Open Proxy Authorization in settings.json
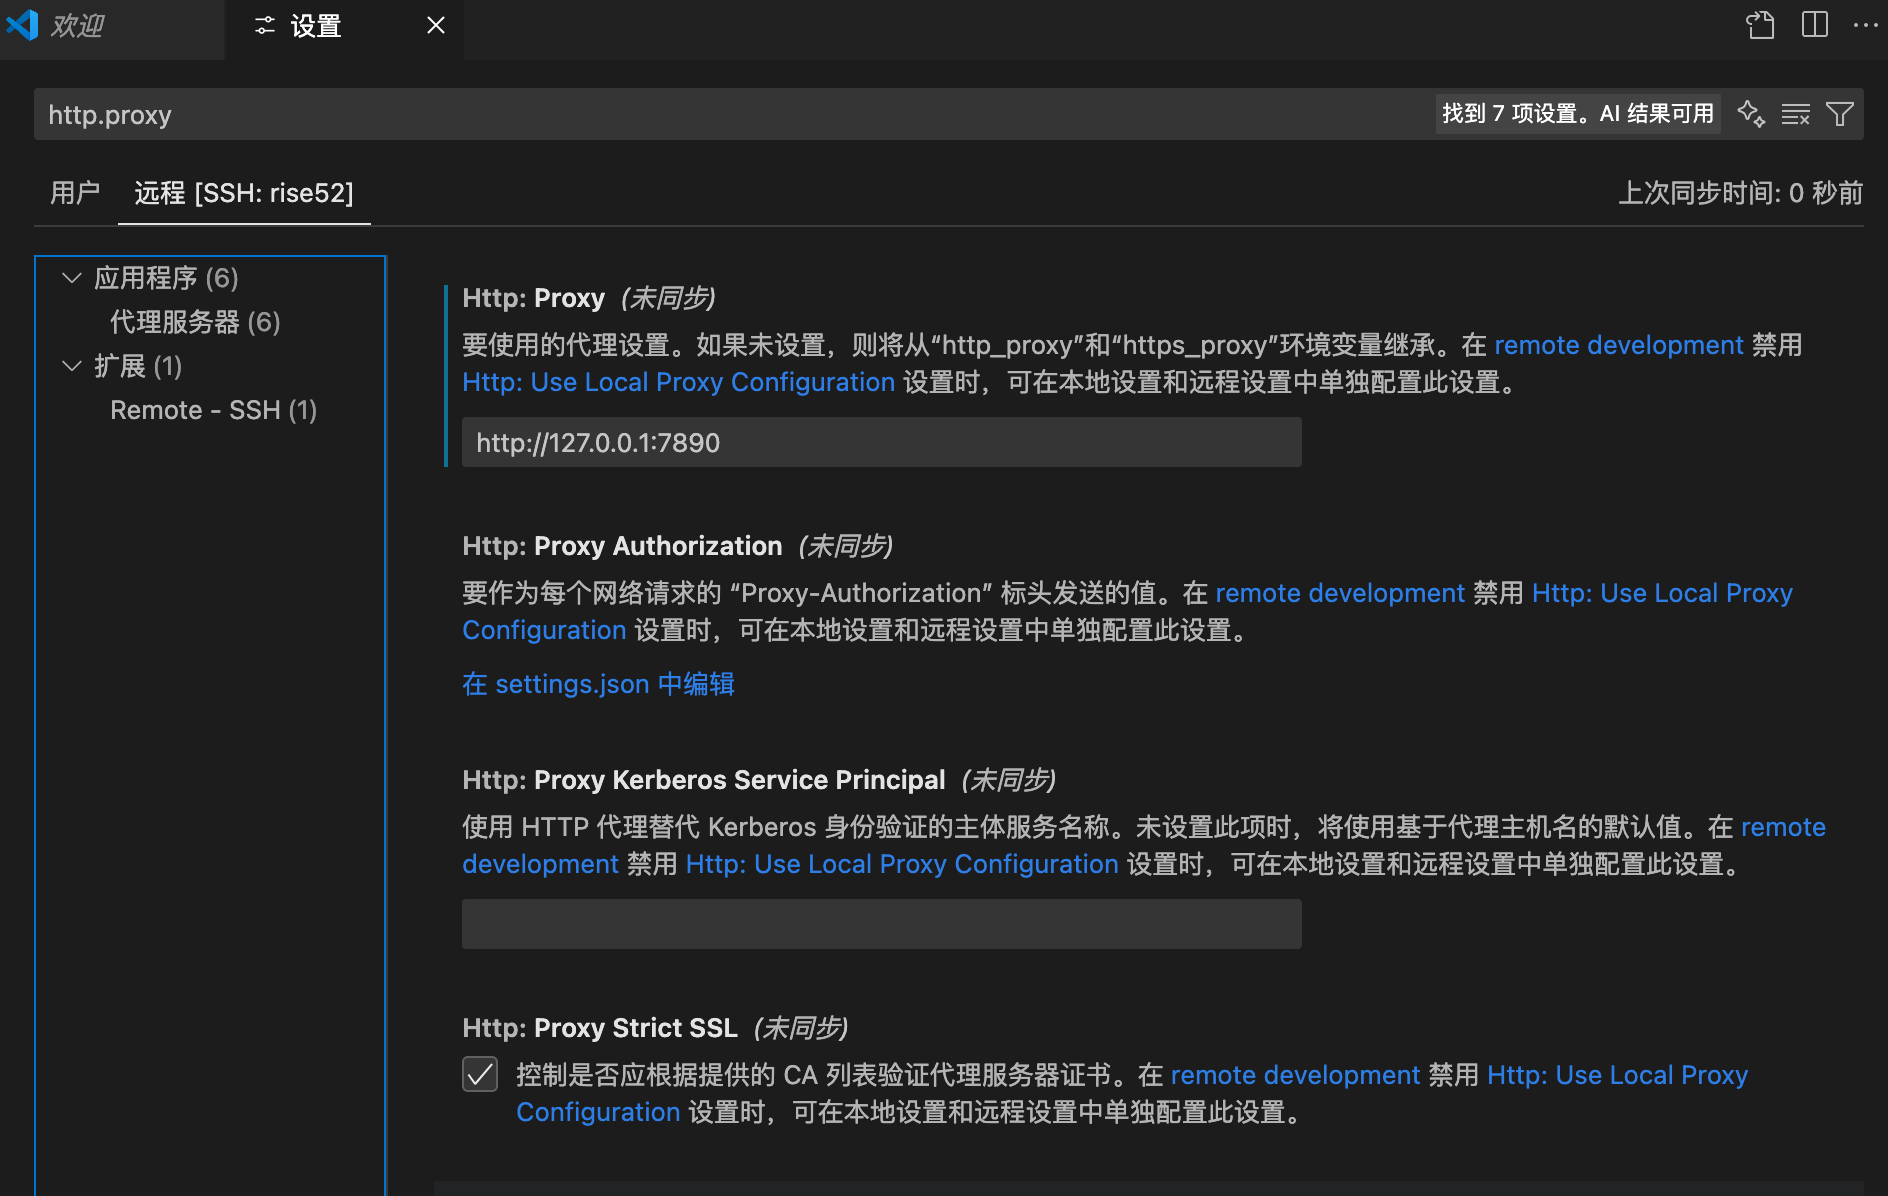This screenshot has height=1196, width=1888. [x=597, y=683]
